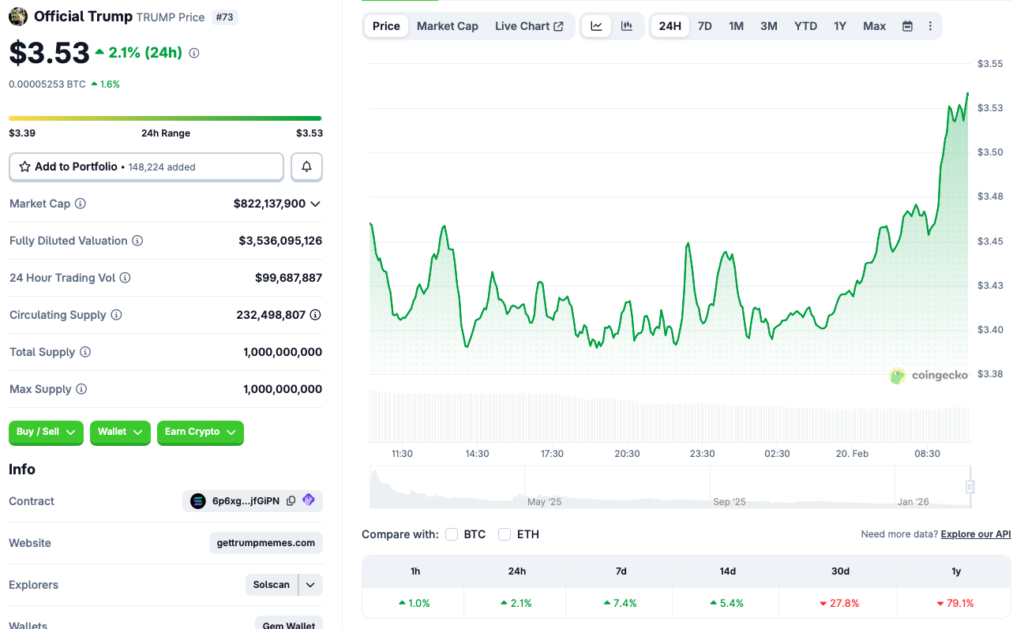This screenshot has height=629, width=1024.
Task: Switch to candlestick chart icon
Action: (627, 26)
